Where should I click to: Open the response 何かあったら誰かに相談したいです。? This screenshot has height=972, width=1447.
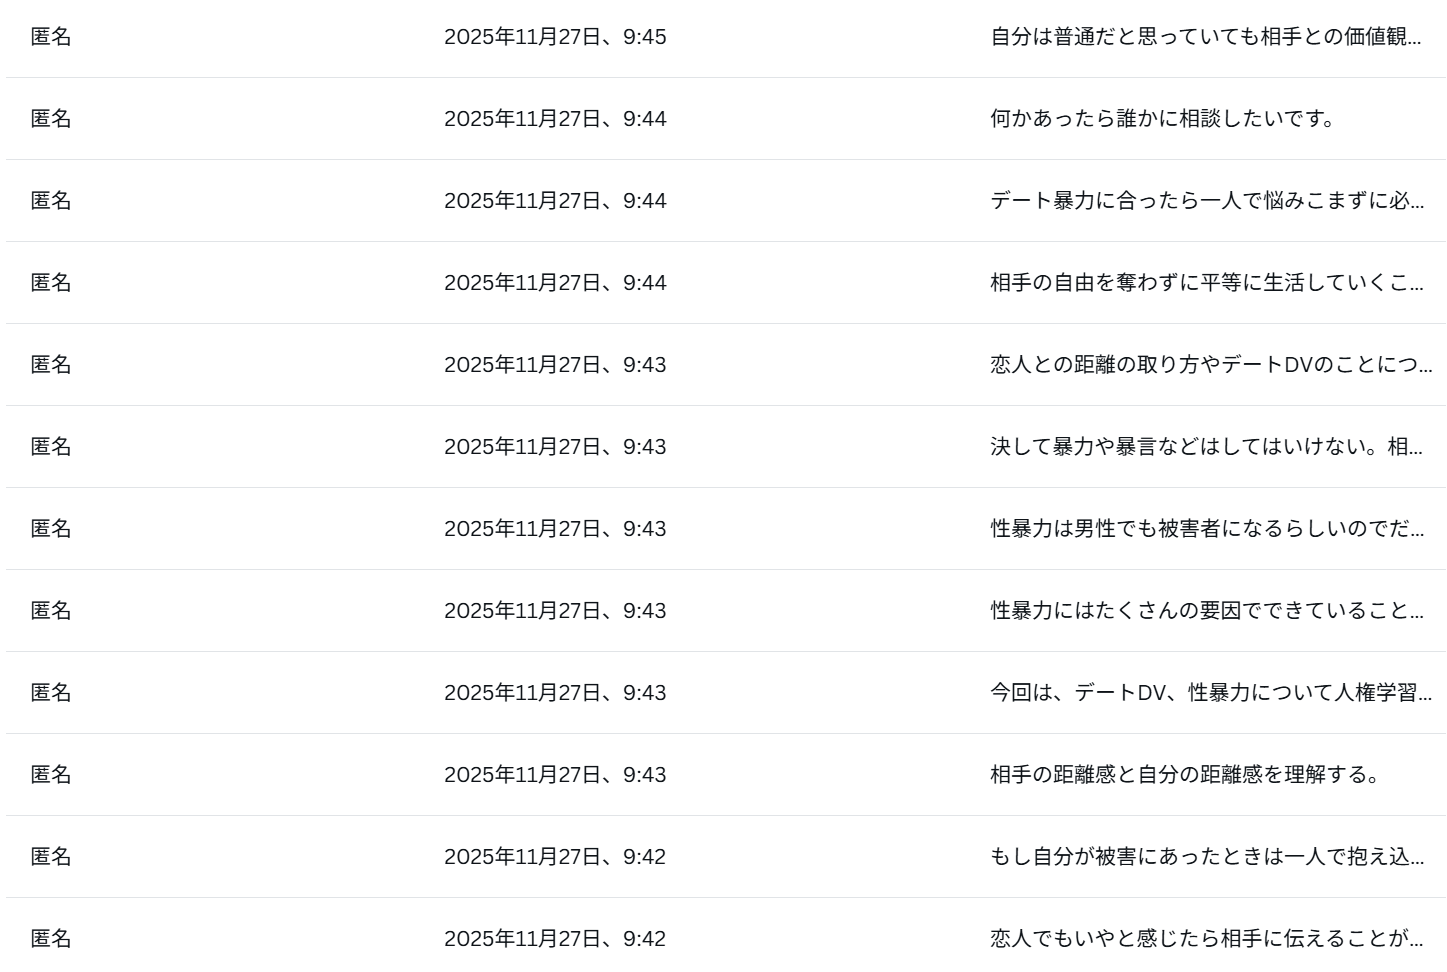pos(1162,119)
